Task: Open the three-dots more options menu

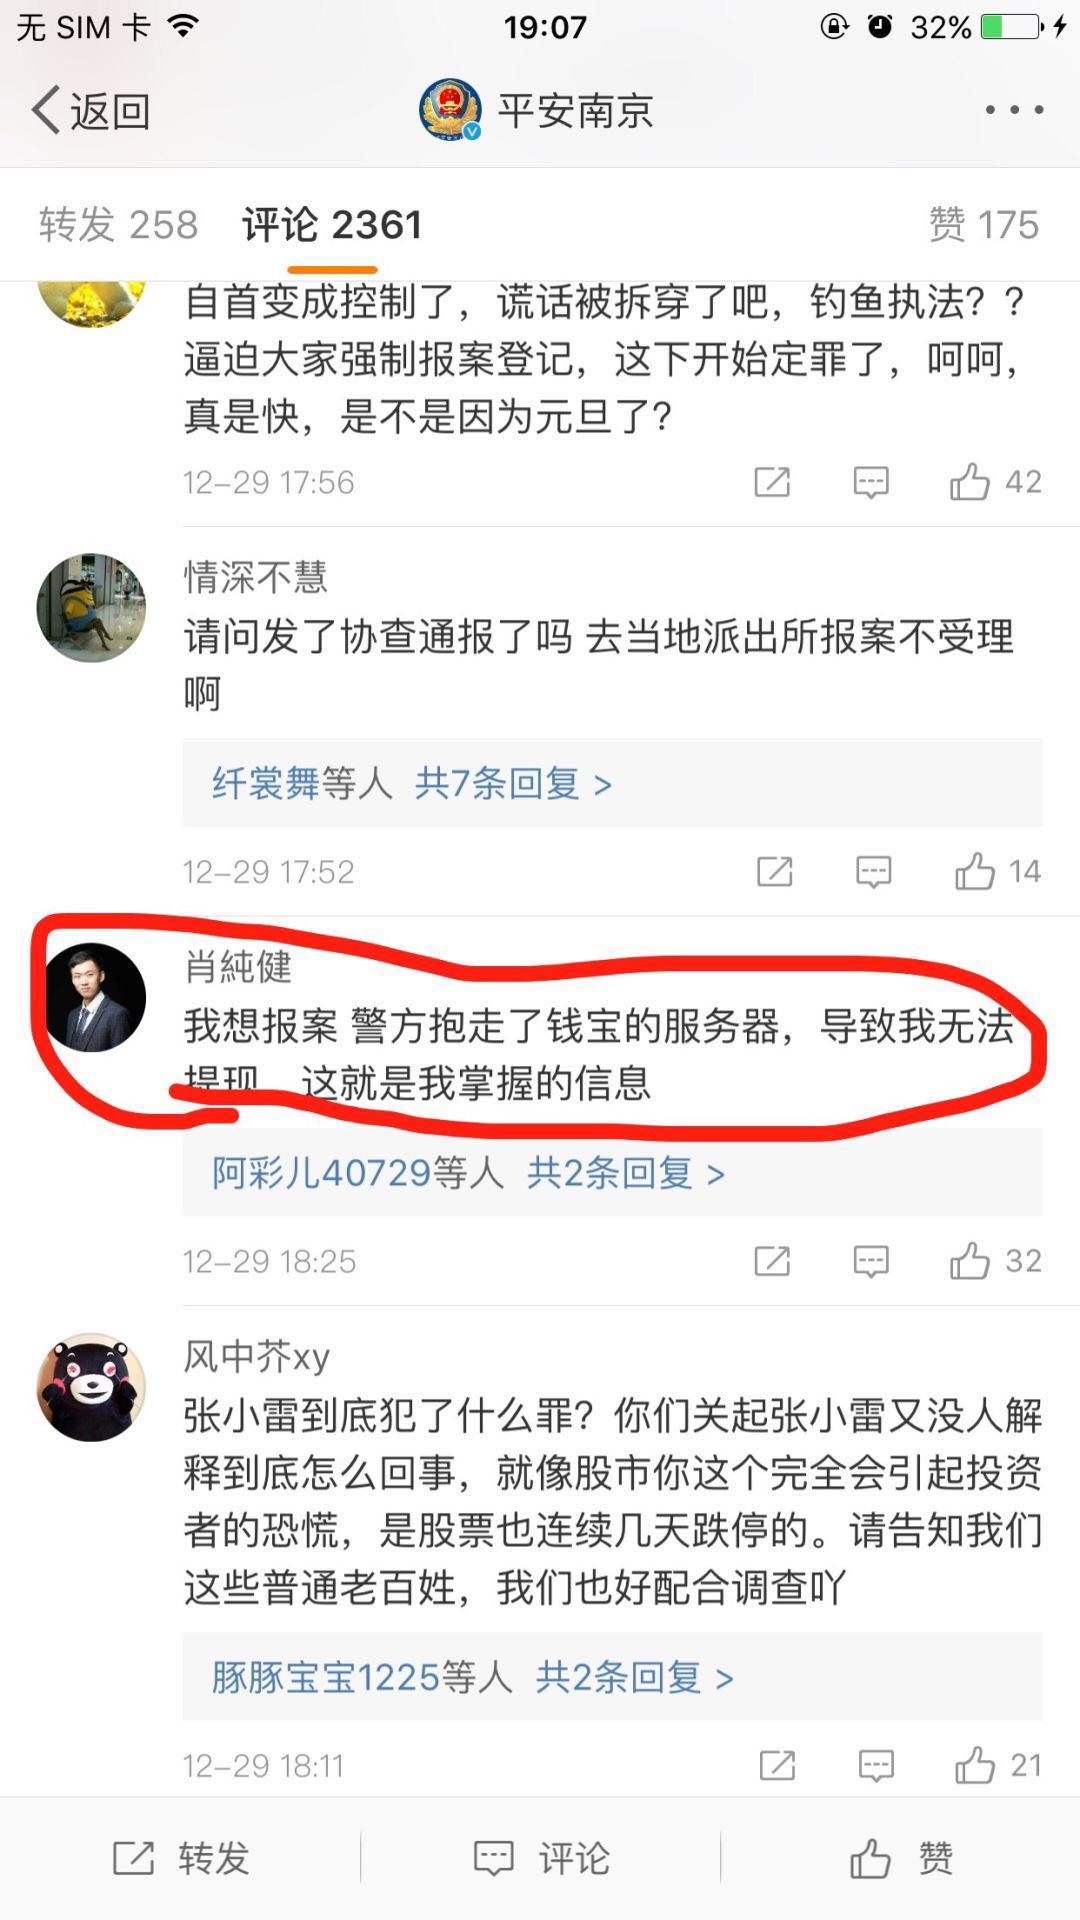Action: (1014, 110)
